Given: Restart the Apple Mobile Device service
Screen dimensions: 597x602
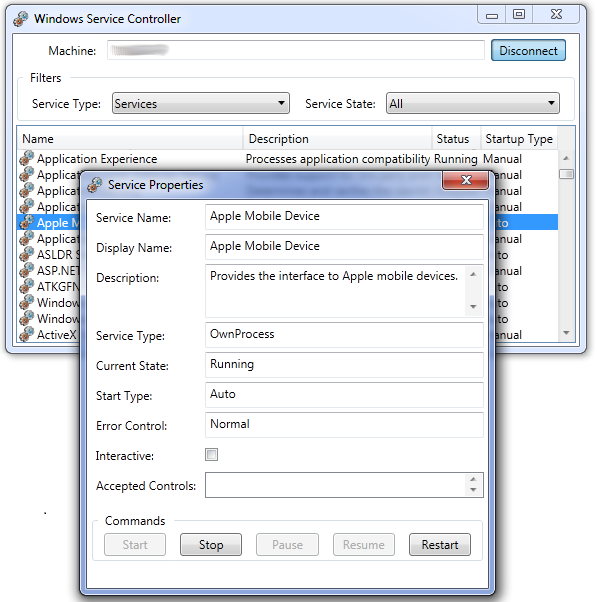Looking at the screenshot, I should [440, 544].
